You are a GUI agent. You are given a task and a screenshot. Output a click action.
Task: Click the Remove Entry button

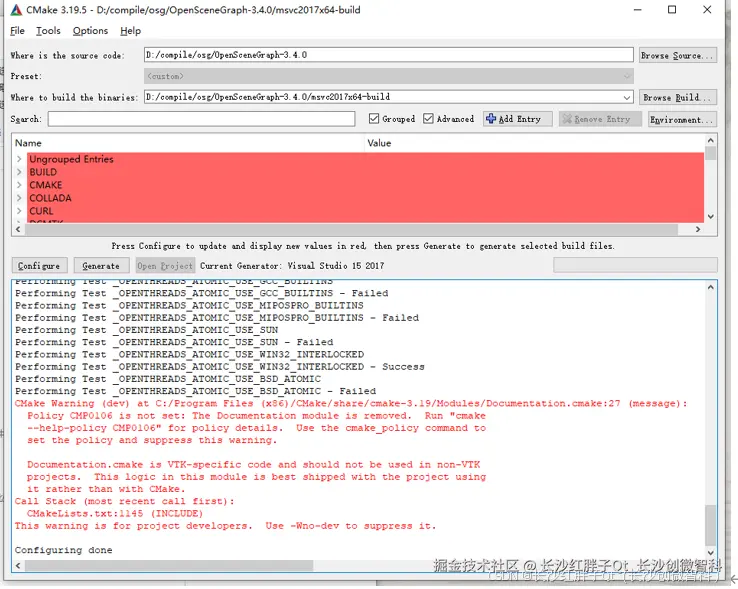tap(600, 119)
